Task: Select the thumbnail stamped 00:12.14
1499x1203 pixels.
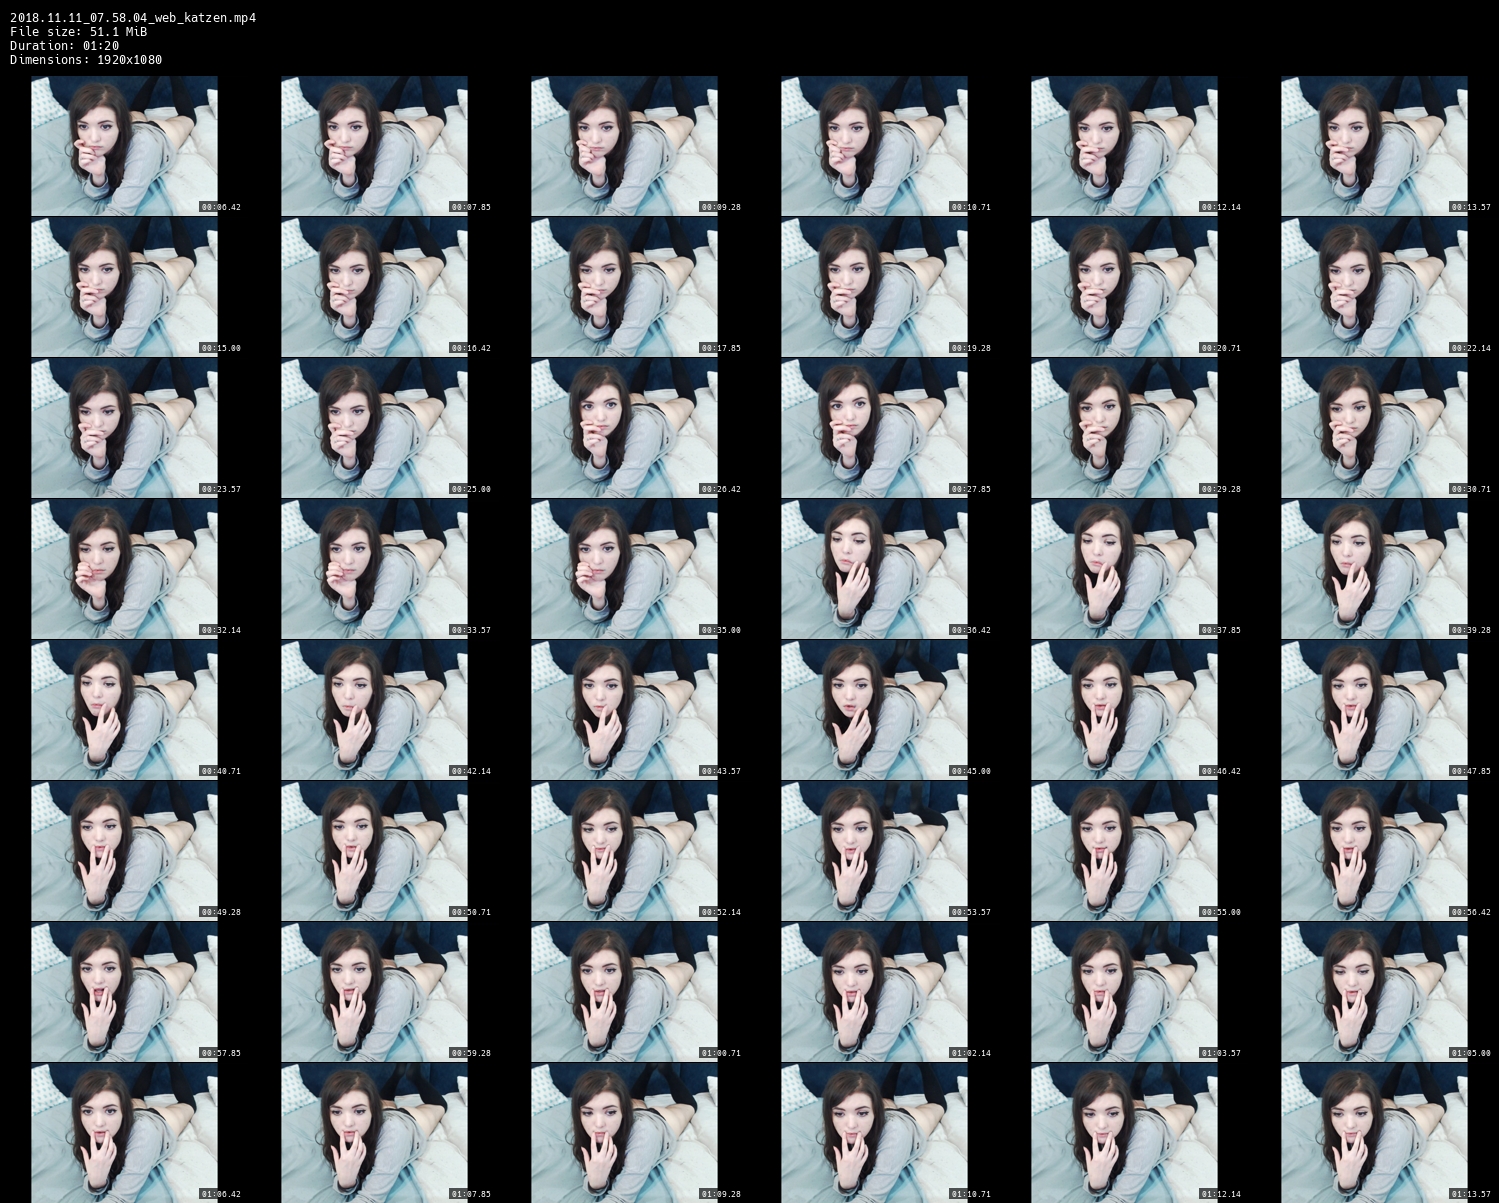Action: click(1125, 146)
